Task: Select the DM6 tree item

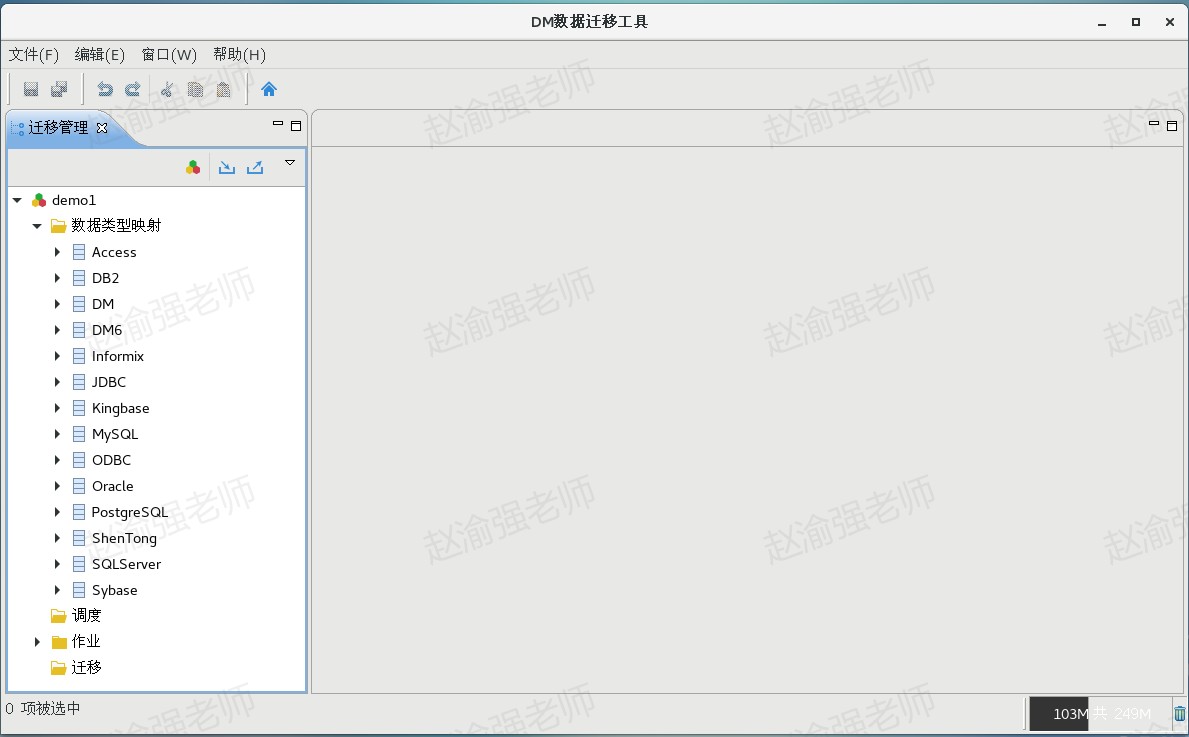Action: tap(107, 330)
